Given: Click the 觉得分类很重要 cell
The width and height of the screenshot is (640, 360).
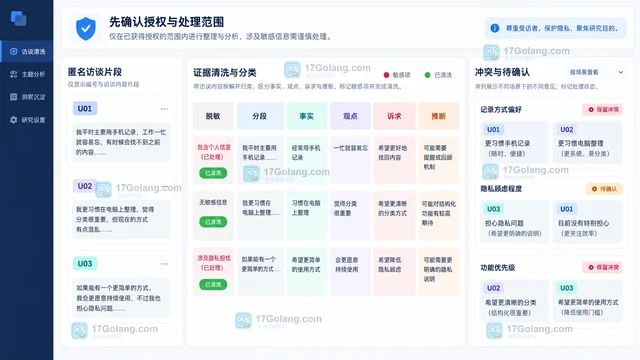Looking at the screenshot, I should click(x=350, y=216).
